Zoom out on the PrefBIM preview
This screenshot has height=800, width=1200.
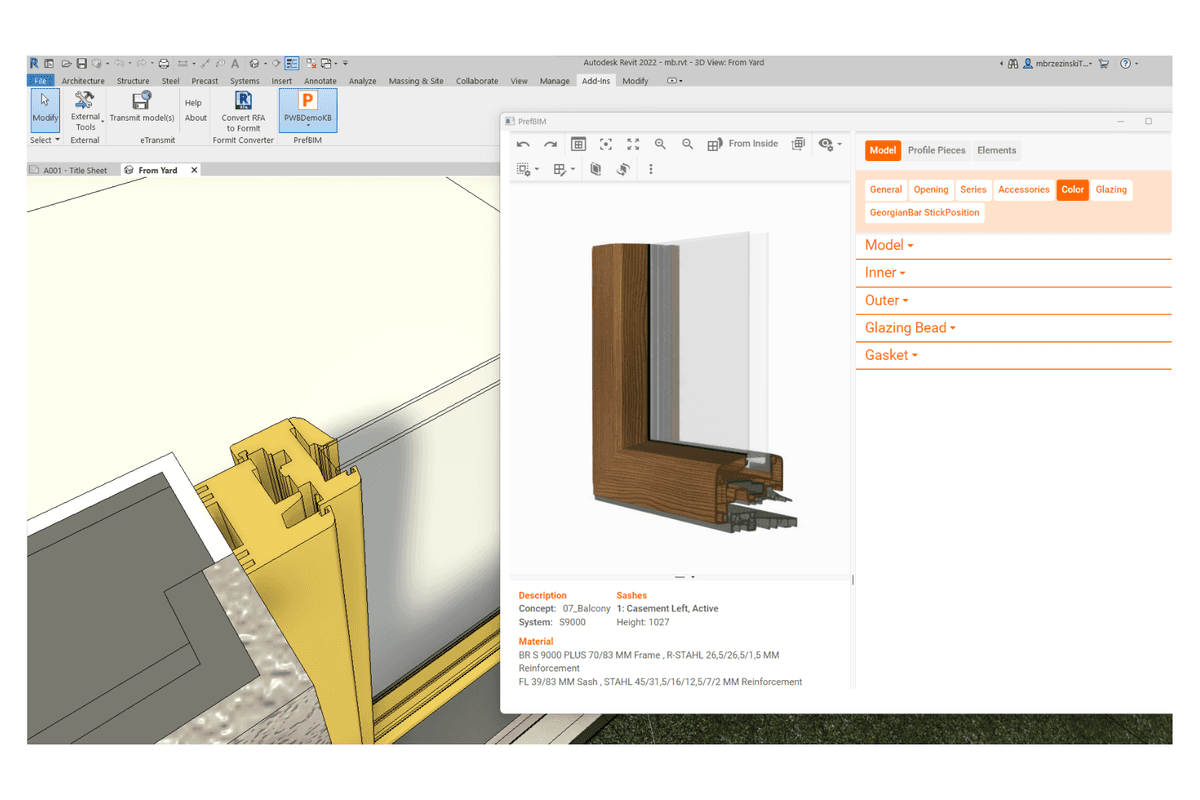688,144
